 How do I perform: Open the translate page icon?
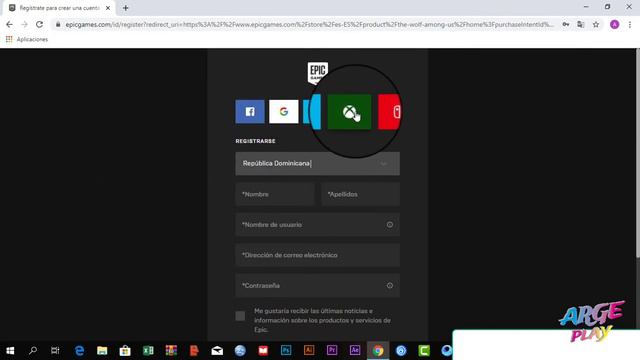pos(581,24)
